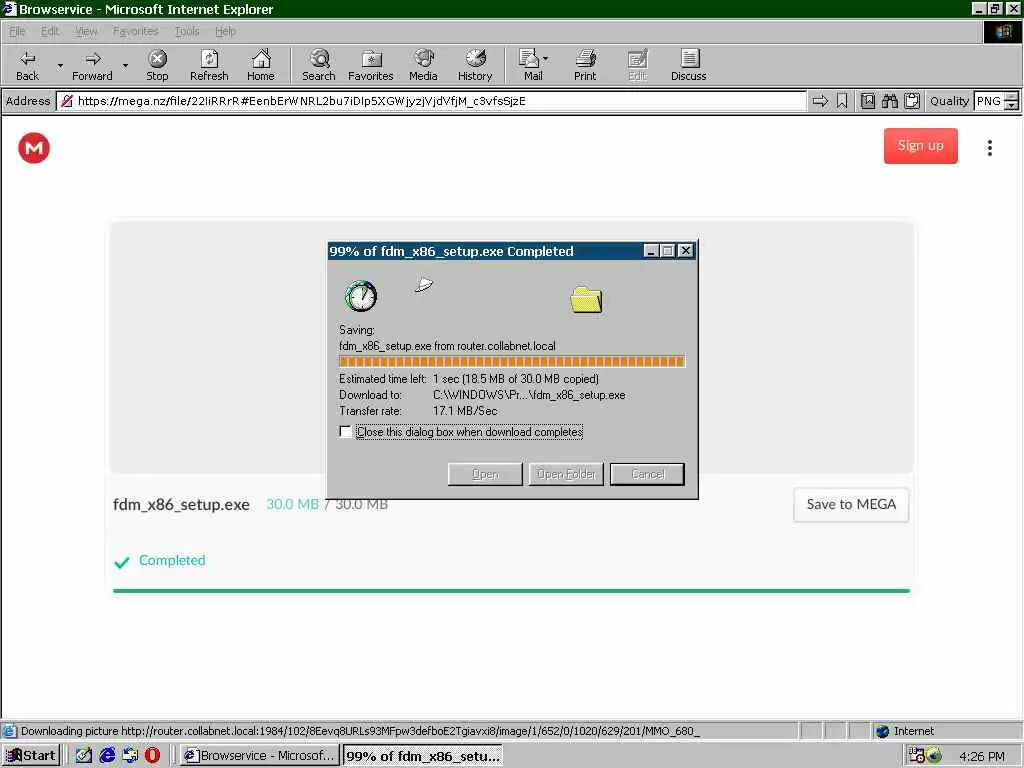The image size is (1024, 768).
Task: Click the system tray network icon
Action: (x=934, y=756)
